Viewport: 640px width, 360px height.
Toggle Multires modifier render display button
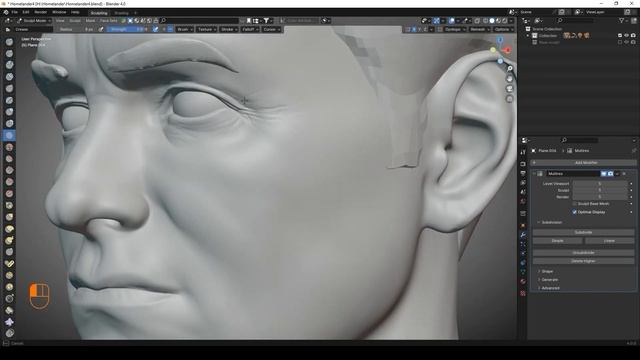610,174
